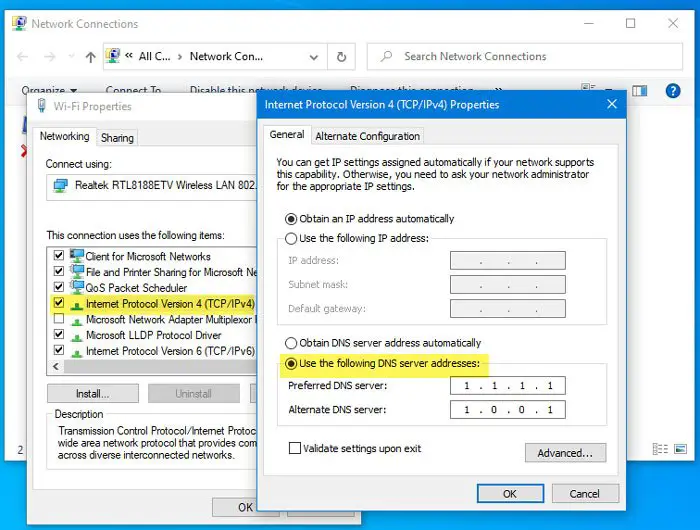Go up one folder level
This screenshot has height=530, width=700.
(91, 57)
